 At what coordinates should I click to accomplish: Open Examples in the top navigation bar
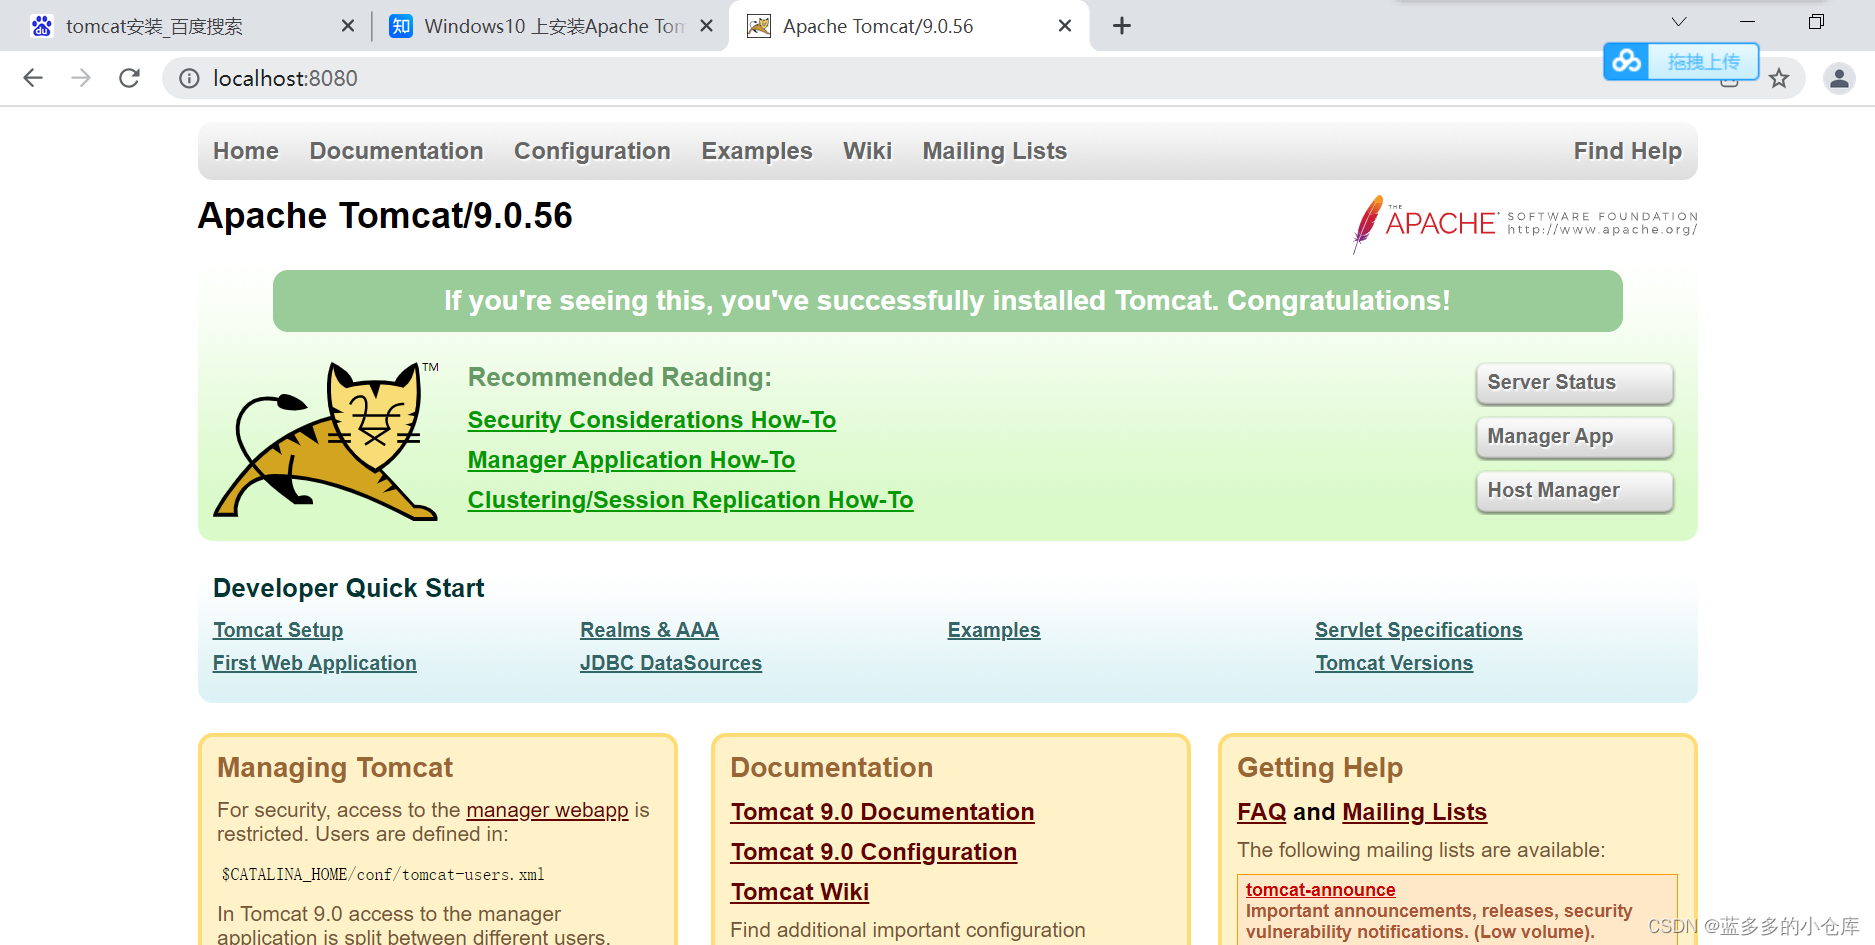(757, 151)
